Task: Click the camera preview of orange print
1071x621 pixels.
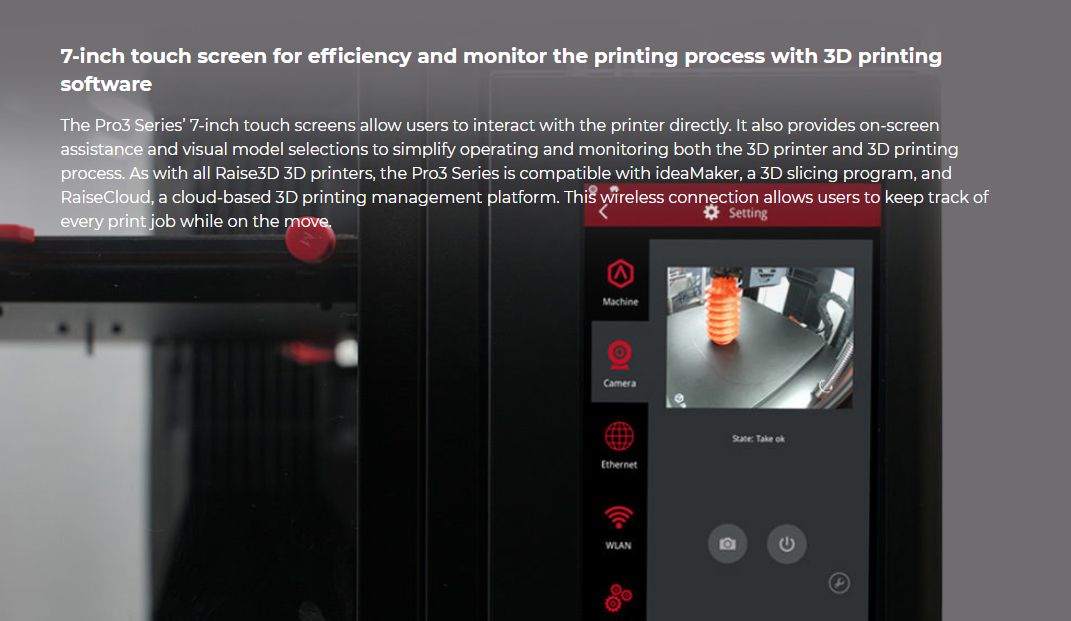Action: 760,337
